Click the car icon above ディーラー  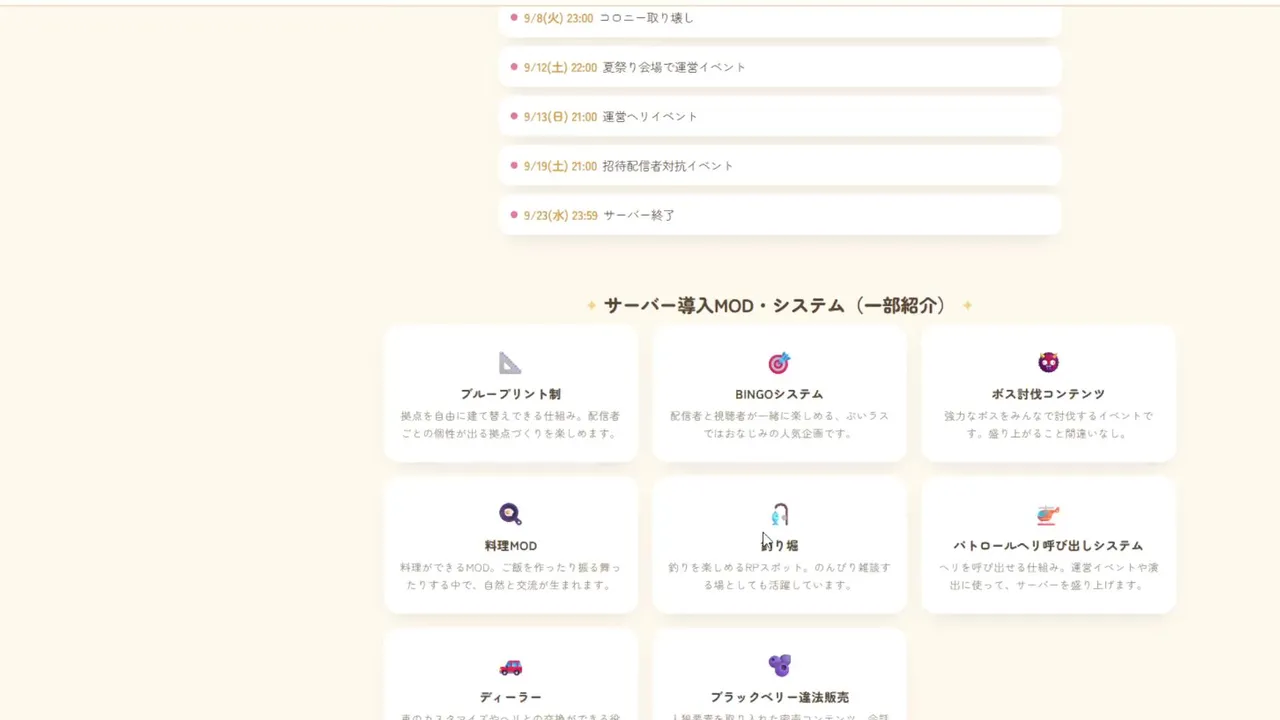point(510,667)
